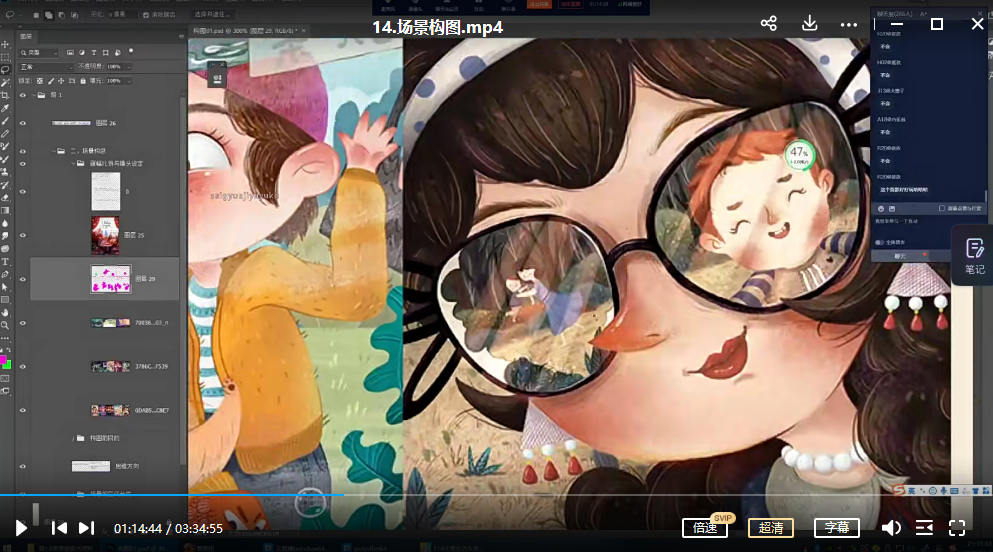The image size is (993, 552).
Task: Toggle 字幕 subtitles
Action: tap(837, 528)
